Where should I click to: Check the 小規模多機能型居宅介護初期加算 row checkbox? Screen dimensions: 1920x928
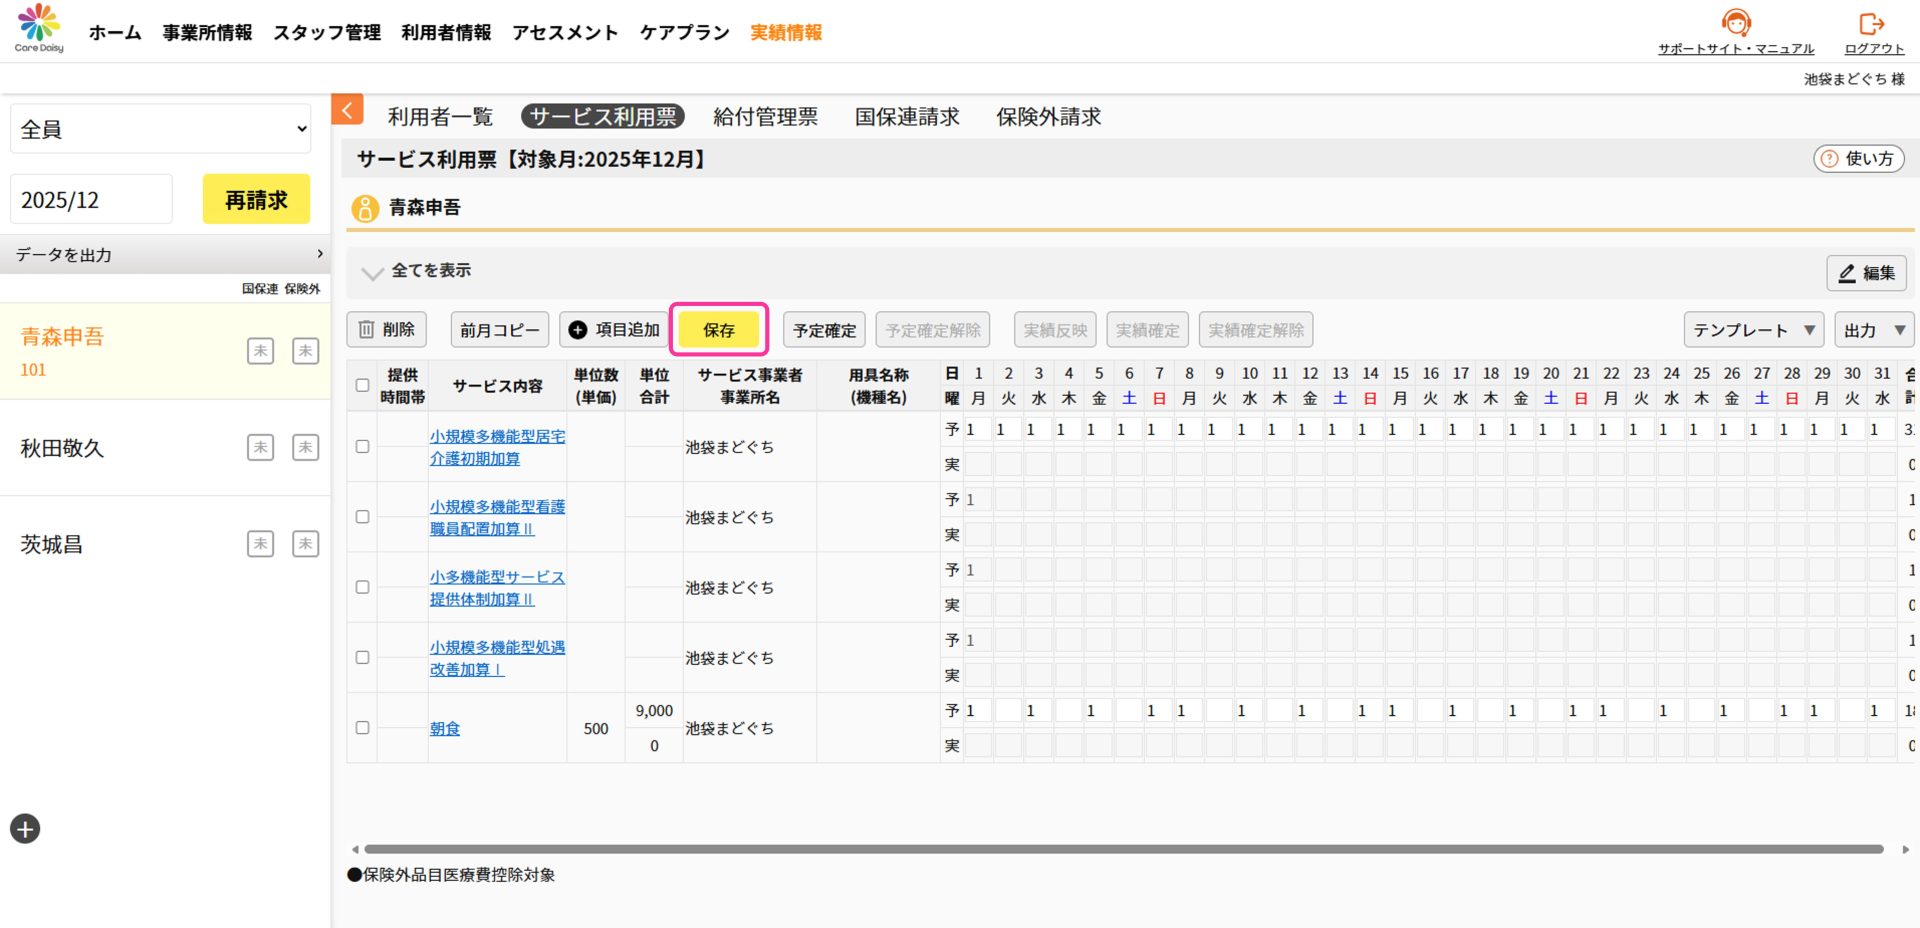pos(363,447)
